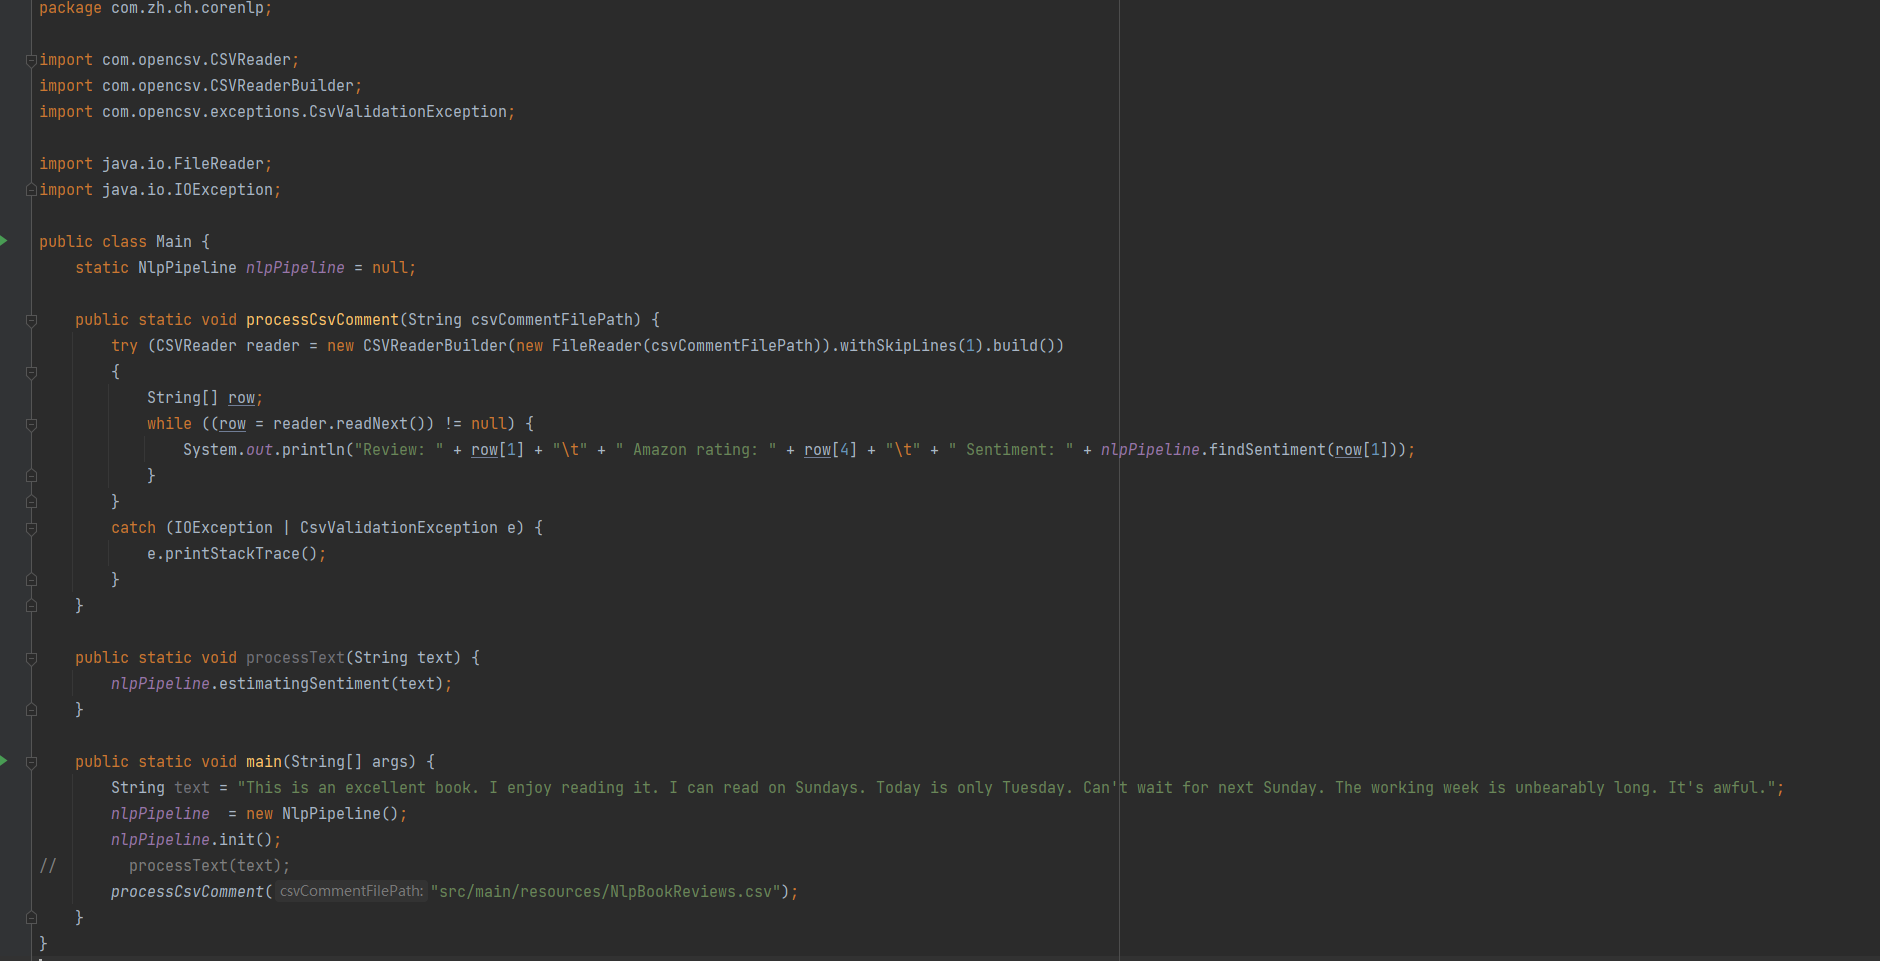The width and height of the screenshot is (1880, 961).
Task: Fold the main method body
Action: point(31,762)
